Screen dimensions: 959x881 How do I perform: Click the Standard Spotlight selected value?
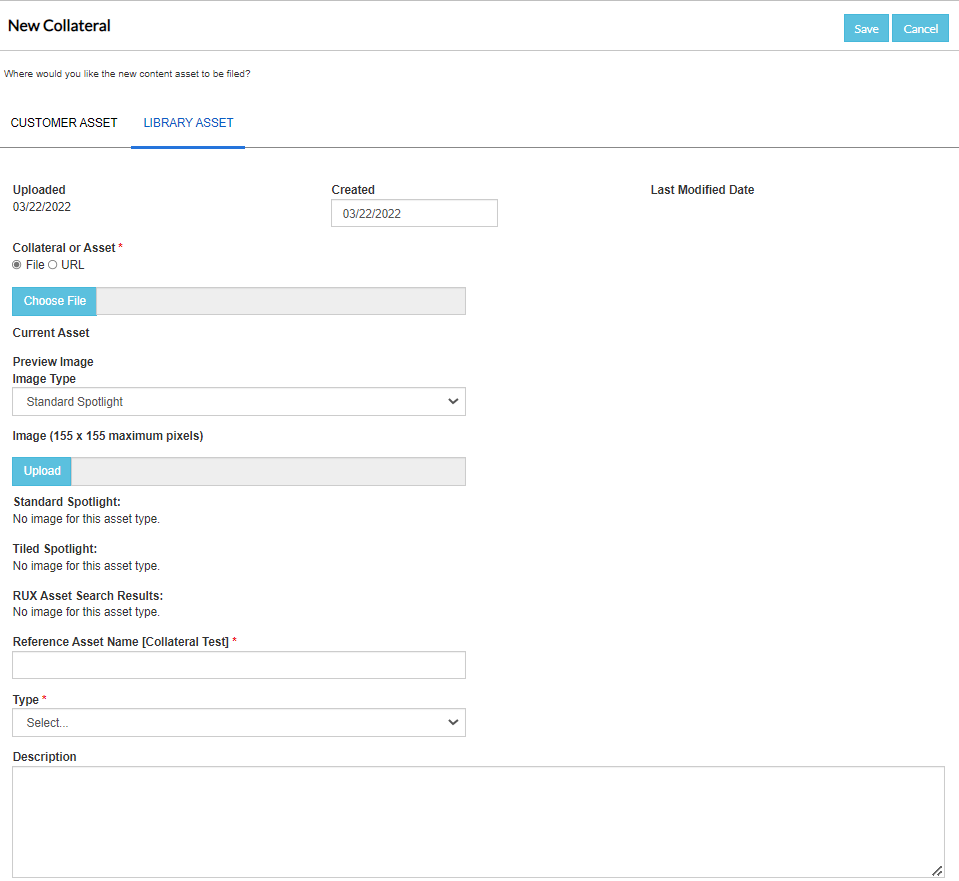tap(75, 402)
